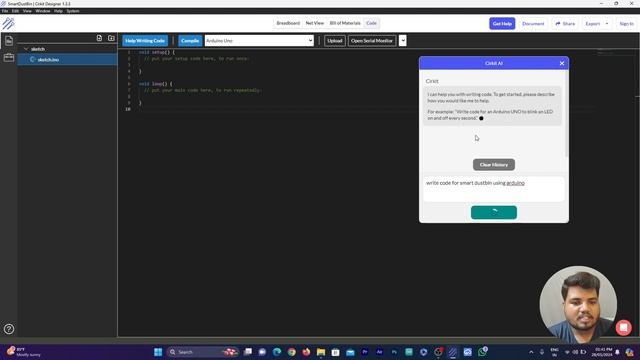Create a new file with the file icon
The image size is (640, 360).
(x=99, y=38)
